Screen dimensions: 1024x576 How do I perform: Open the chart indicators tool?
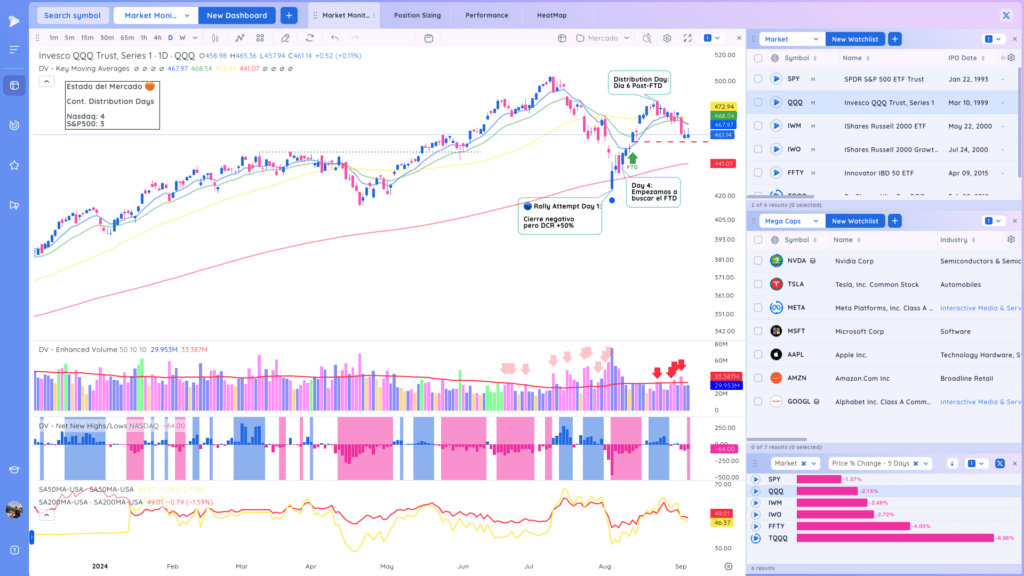[240, 38]
